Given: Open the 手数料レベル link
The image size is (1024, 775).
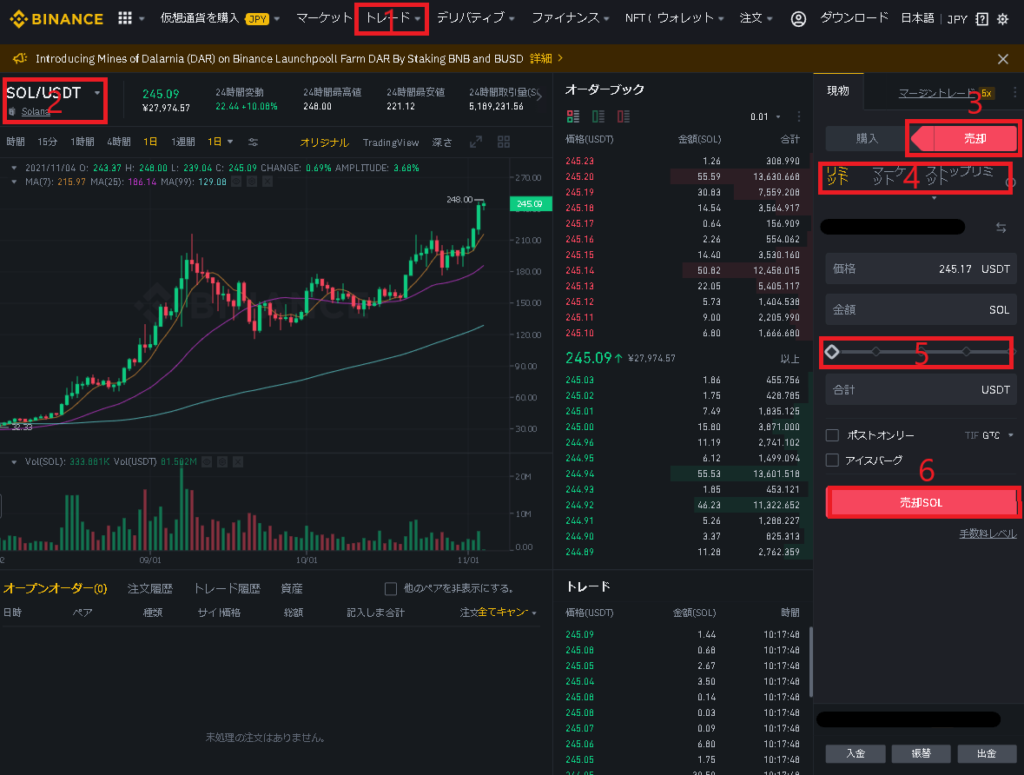Looking at the screenshot, I should 987,534.
